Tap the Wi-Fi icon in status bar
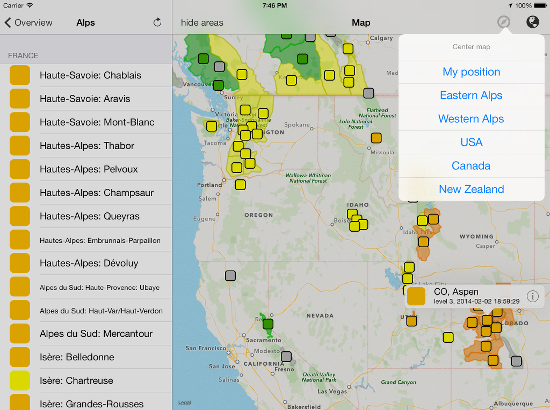Viewport: 550px width, 410px height. (x=30, y=5)
